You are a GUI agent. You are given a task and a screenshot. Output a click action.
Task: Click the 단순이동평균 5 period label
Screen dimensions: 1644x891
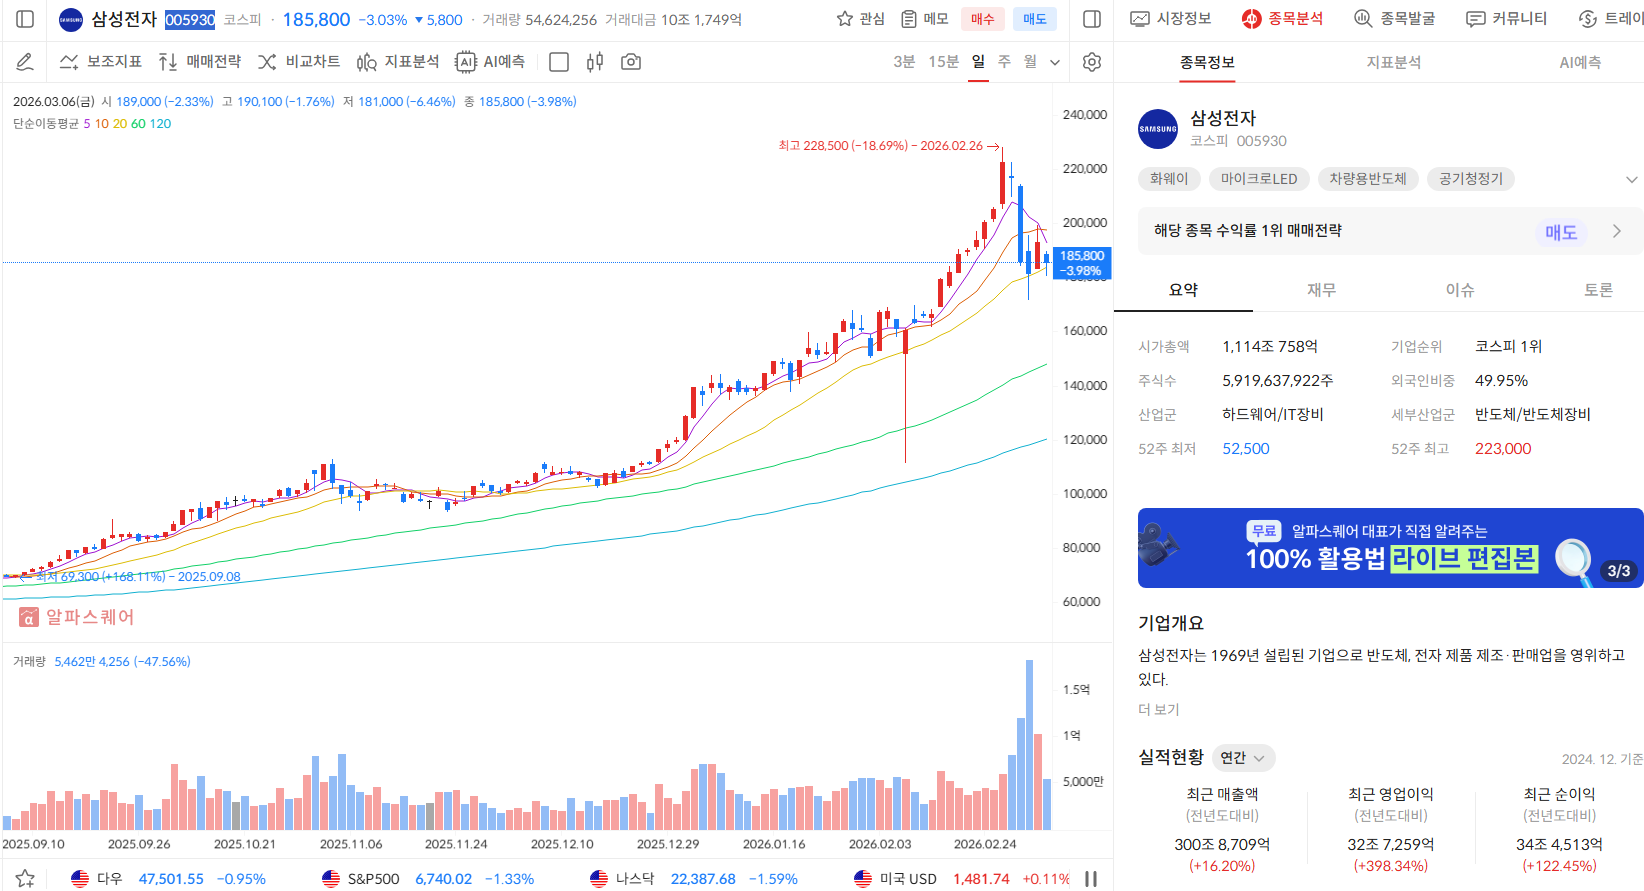(x=87, y=124)
